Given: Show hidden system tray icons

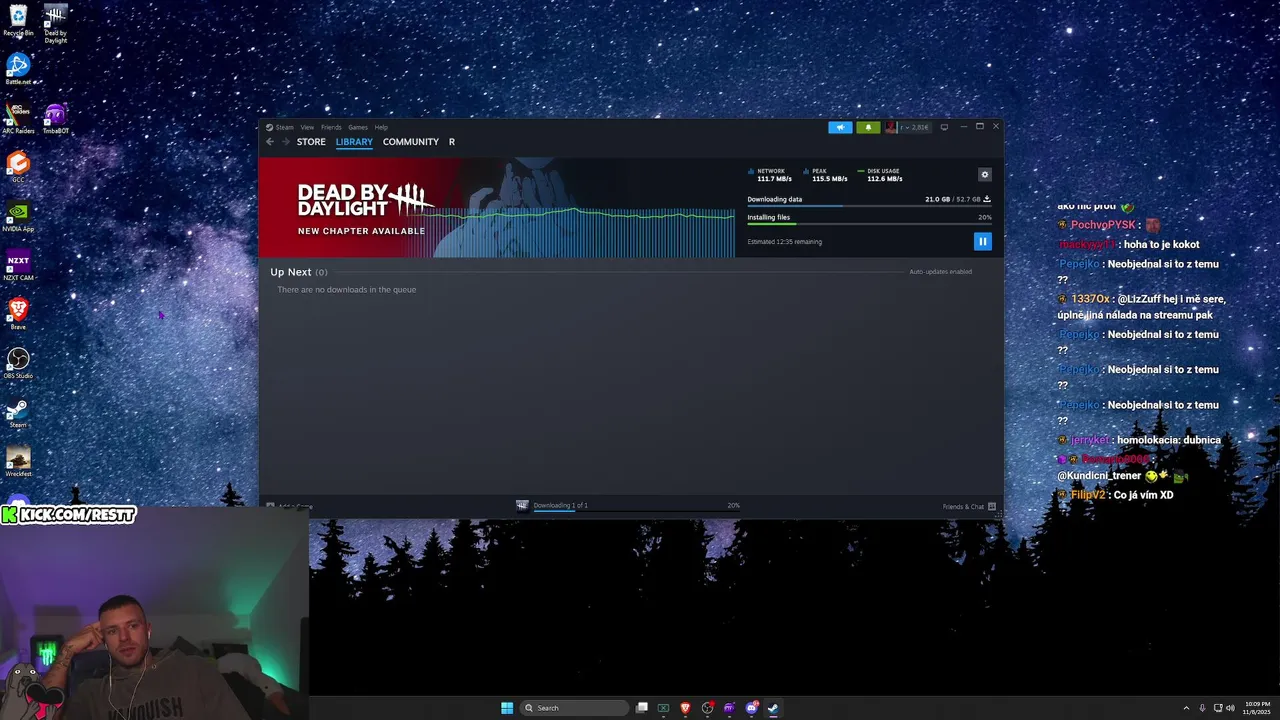Looking at the screenshot, I should coord(1187,708).
